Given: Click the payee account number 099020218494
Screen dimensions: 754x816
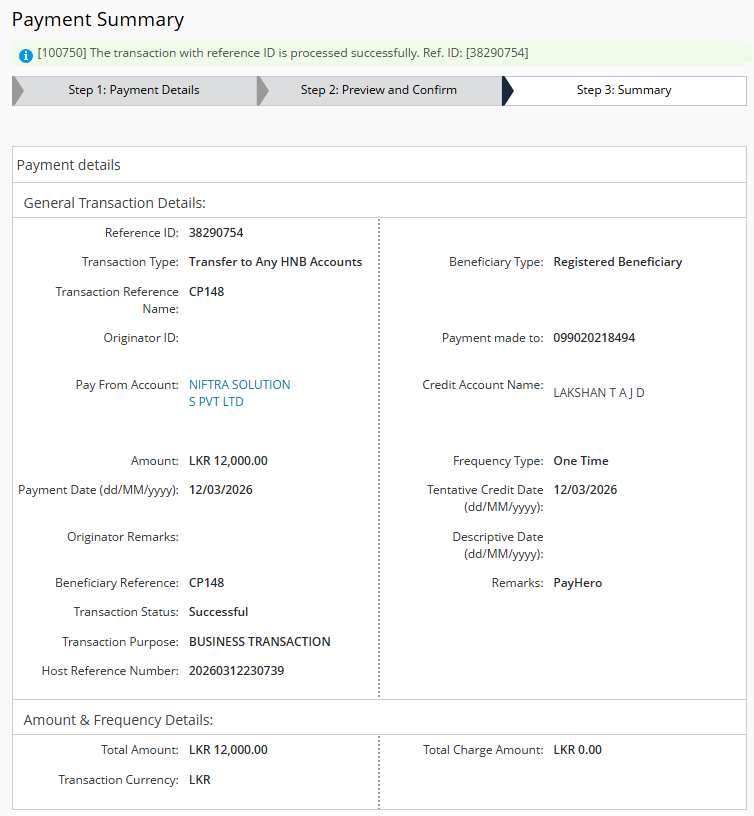Looking at the screenshot, I should (594, 338).
